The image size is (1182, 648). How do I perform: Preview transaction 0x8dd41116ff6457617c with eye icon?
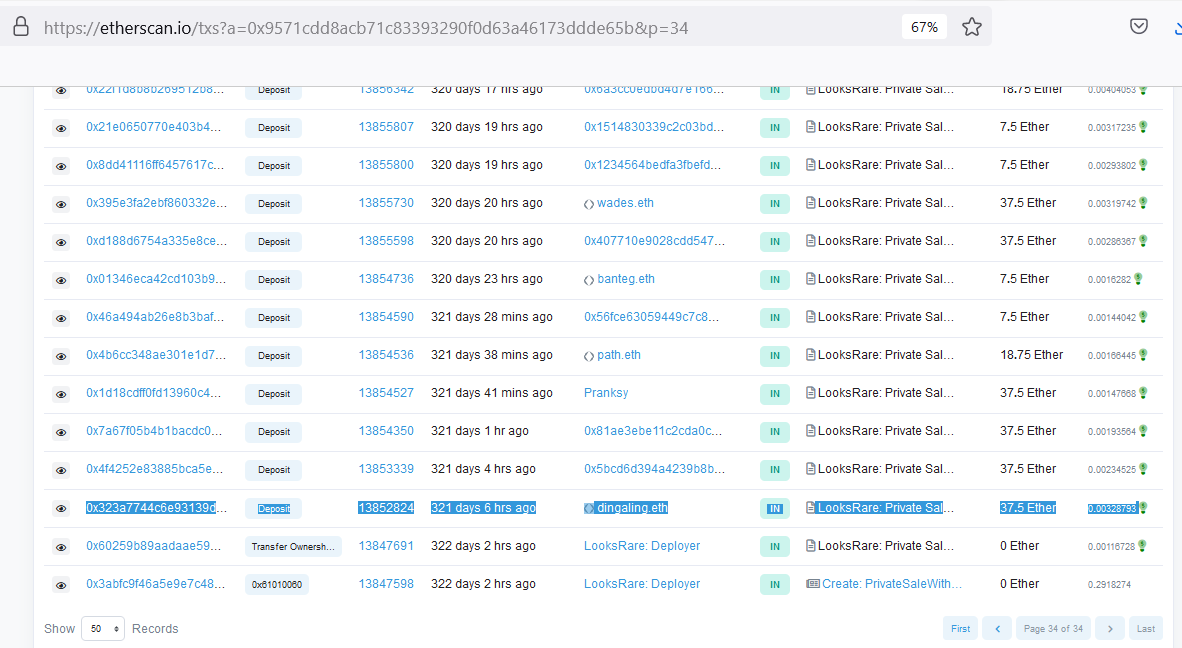tap(61, 166)
